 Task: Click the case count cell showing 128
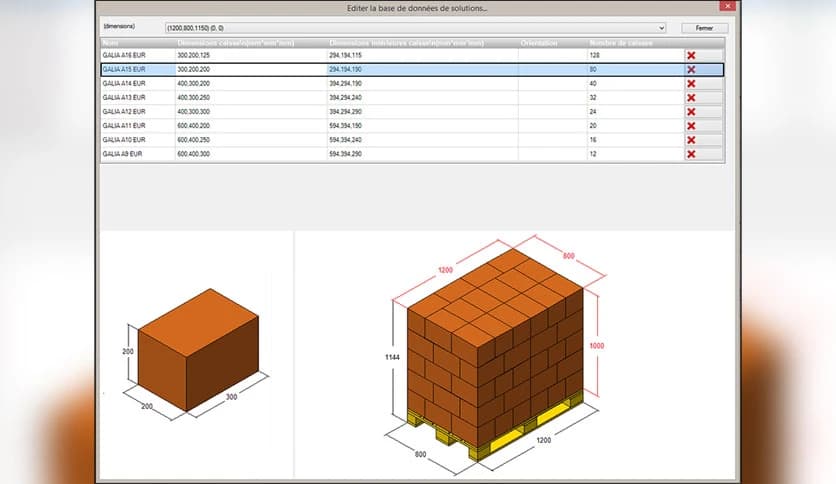636,55
